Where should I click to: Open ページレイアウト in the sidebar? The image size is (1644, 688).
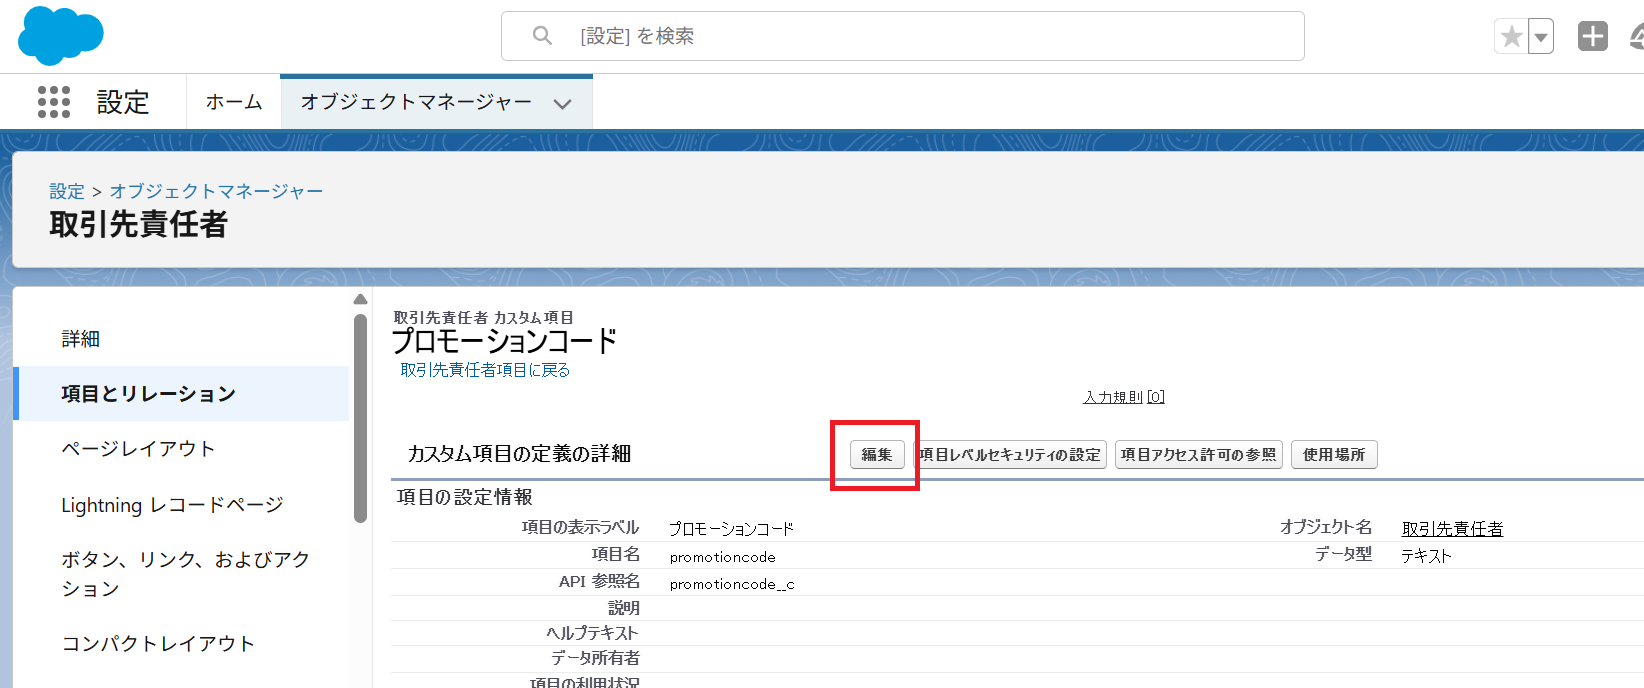(x=138, y=449)
